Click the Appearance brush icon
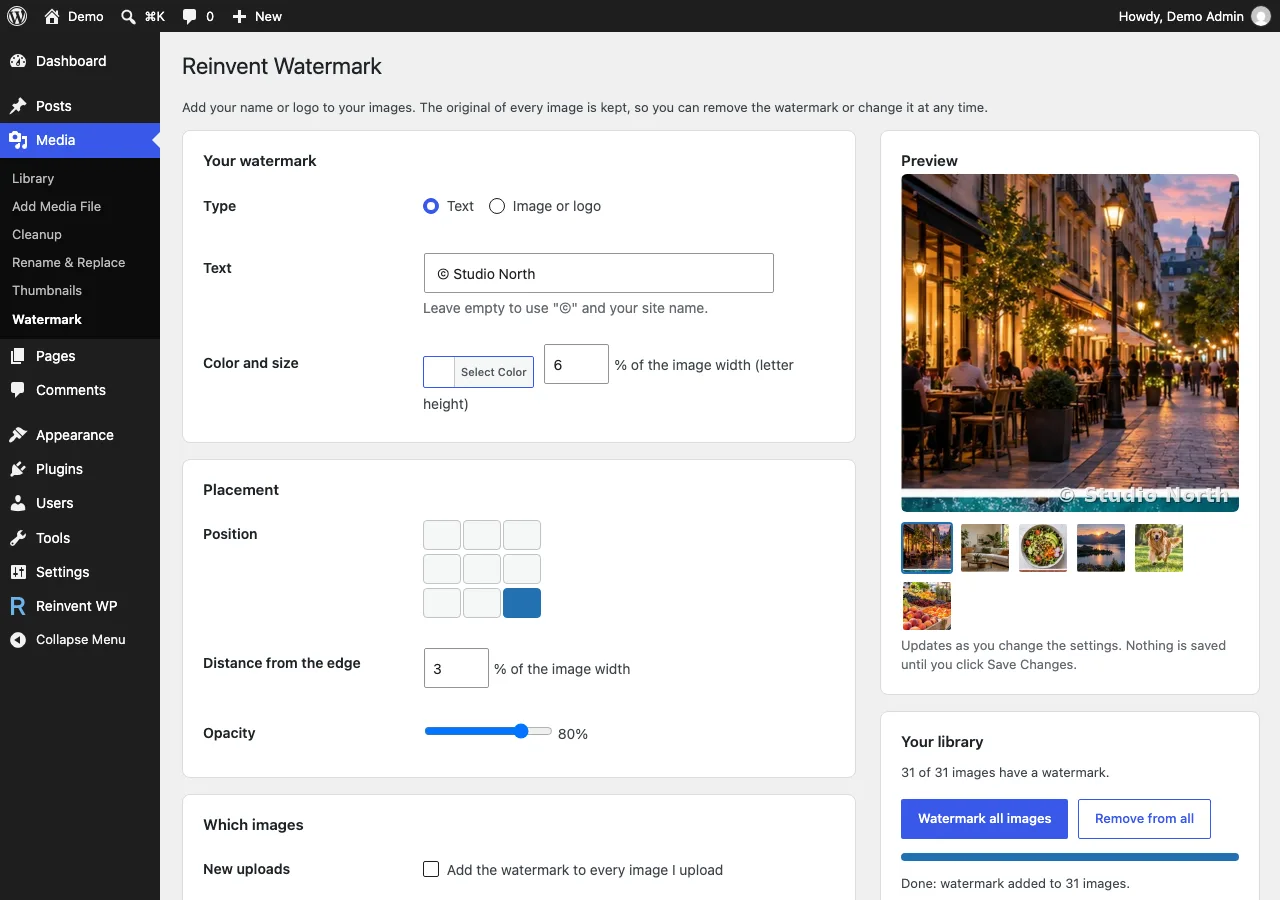Screen dimensions: 1280x900 pos(18,435)
